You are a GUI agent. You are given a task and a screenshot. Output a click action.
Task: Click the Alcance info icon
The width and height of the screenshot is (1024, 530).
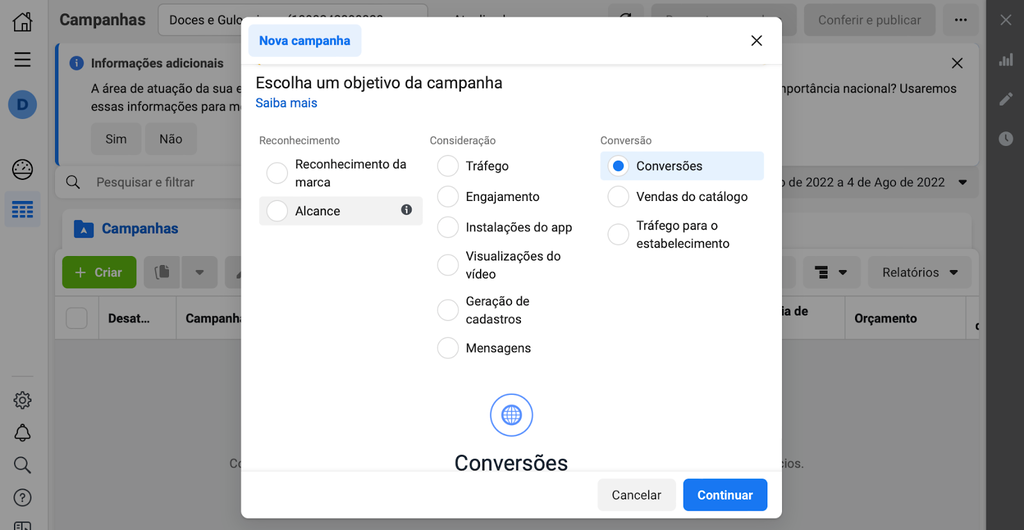pos(406,210)
